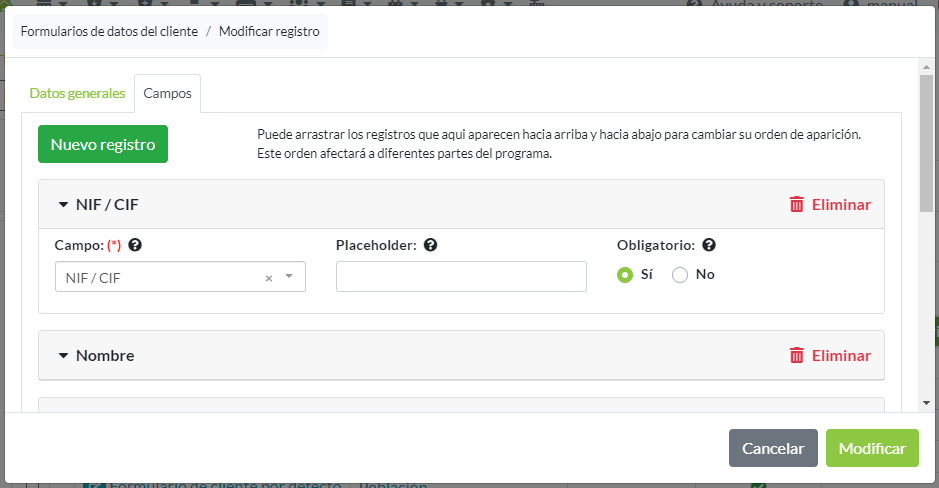Click the help icon next to Obligatorio
The width and height of the screenshot is (939, 488).
pos(709,245)
